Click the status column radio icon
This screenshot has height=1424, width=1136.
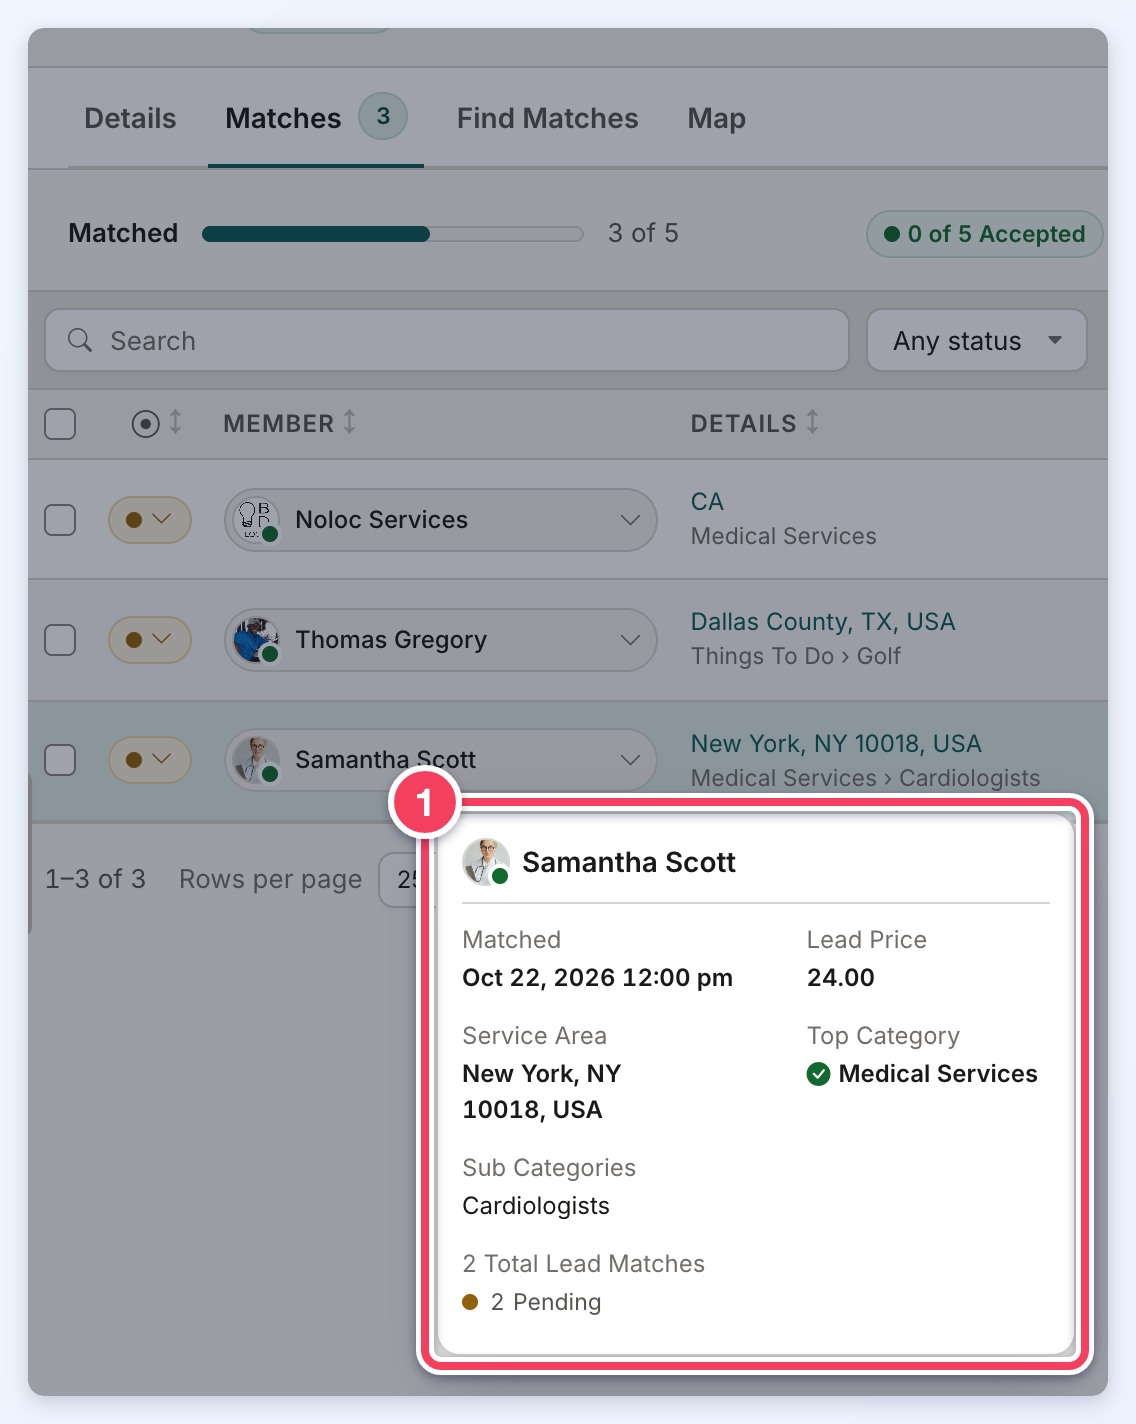[146, 424]
